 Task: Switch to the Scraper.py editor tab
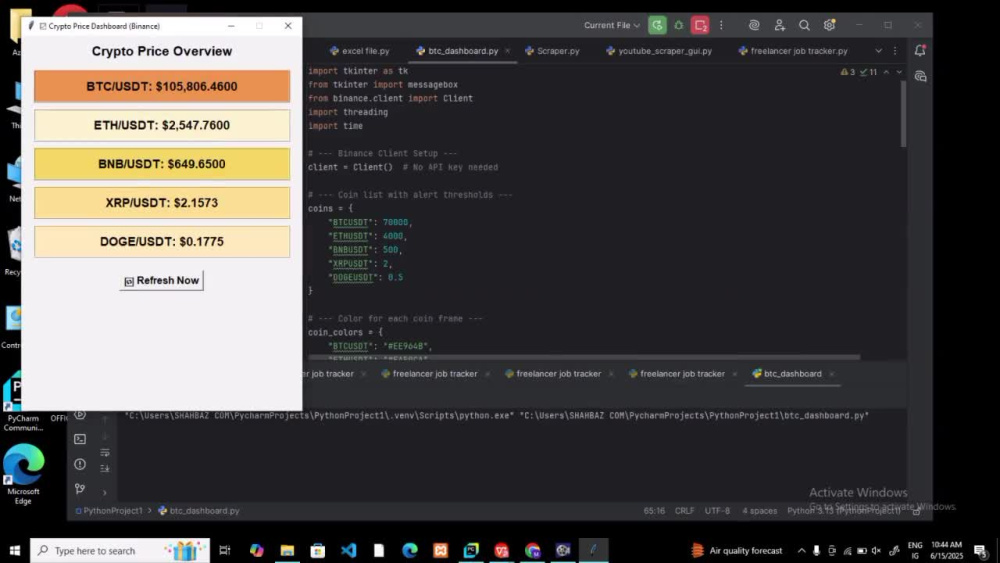pyautogui.click(x=552, y=51)
